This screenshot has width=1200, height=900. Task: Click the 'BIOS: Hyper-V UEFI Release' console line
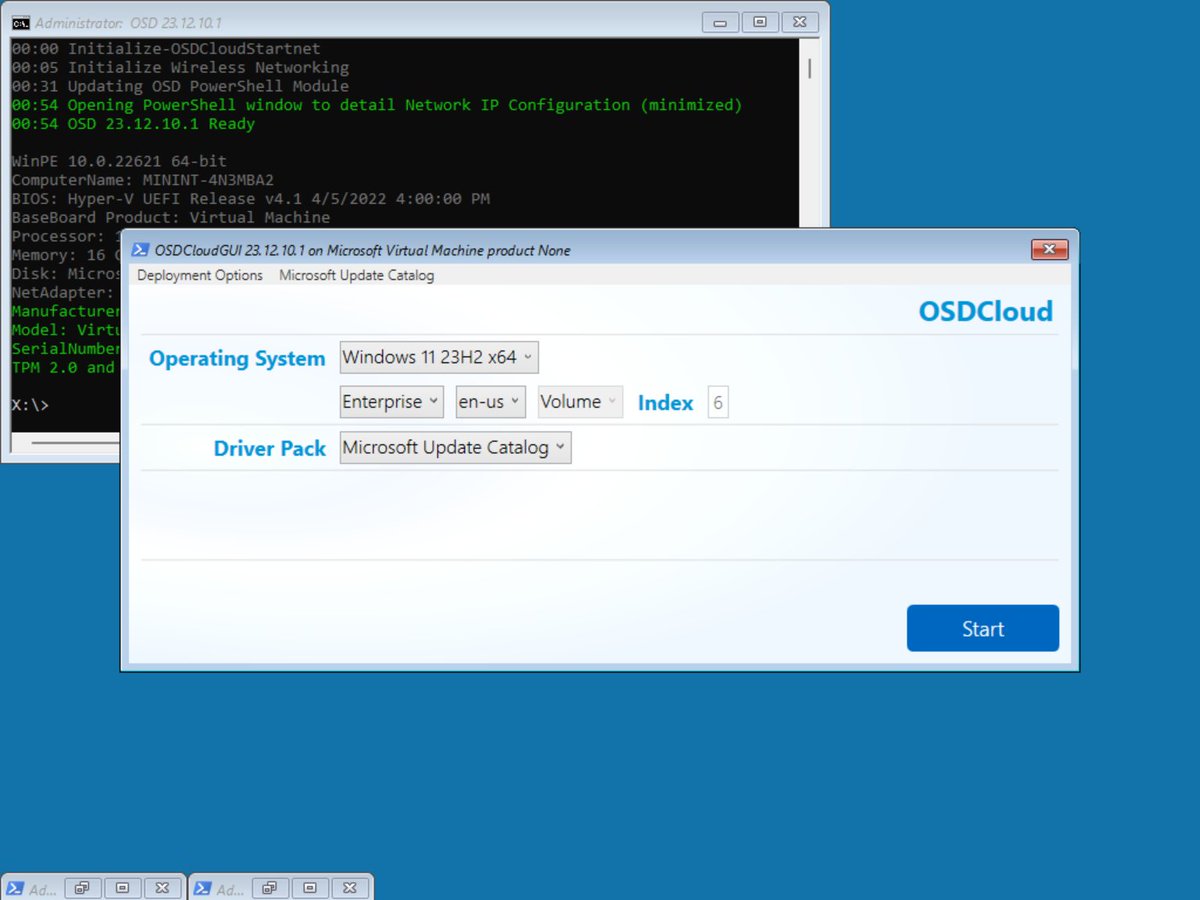[x=250, y=199]
